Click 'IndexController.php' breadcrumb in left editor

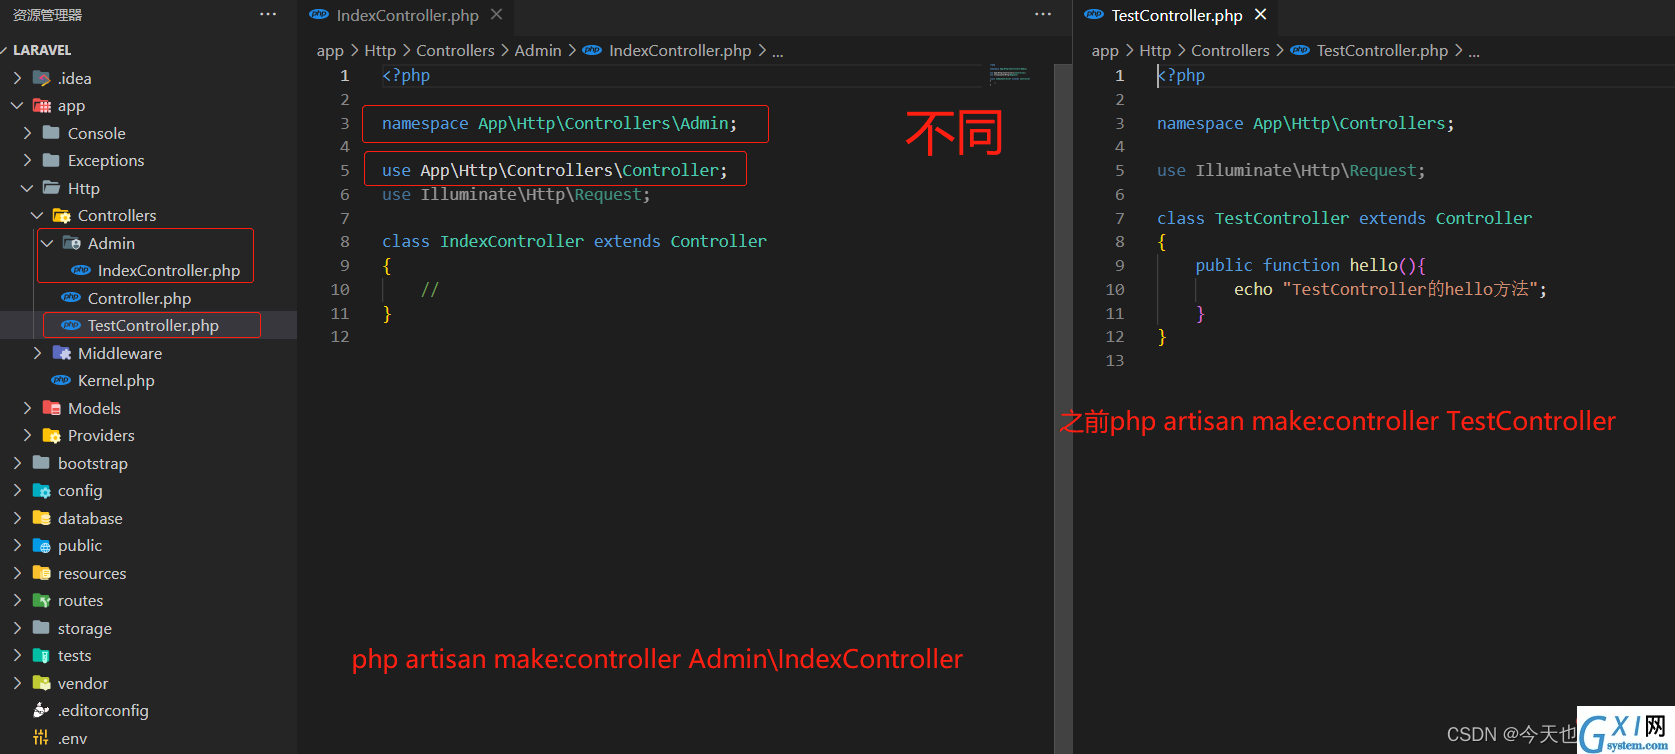pyautogui.click(x=680, y=50)
